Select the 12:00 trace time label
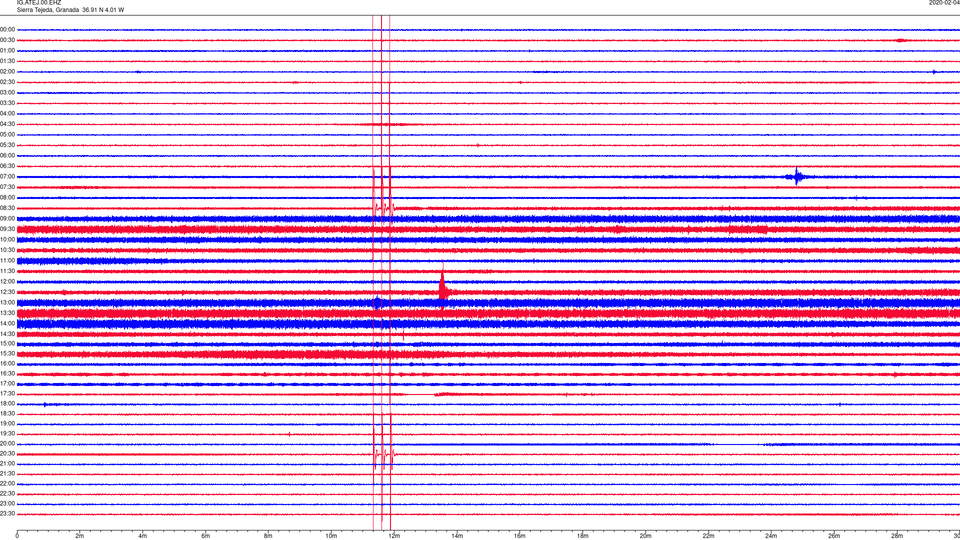The width and height of the screenshot is (960, 540). (x=8, y=282)
